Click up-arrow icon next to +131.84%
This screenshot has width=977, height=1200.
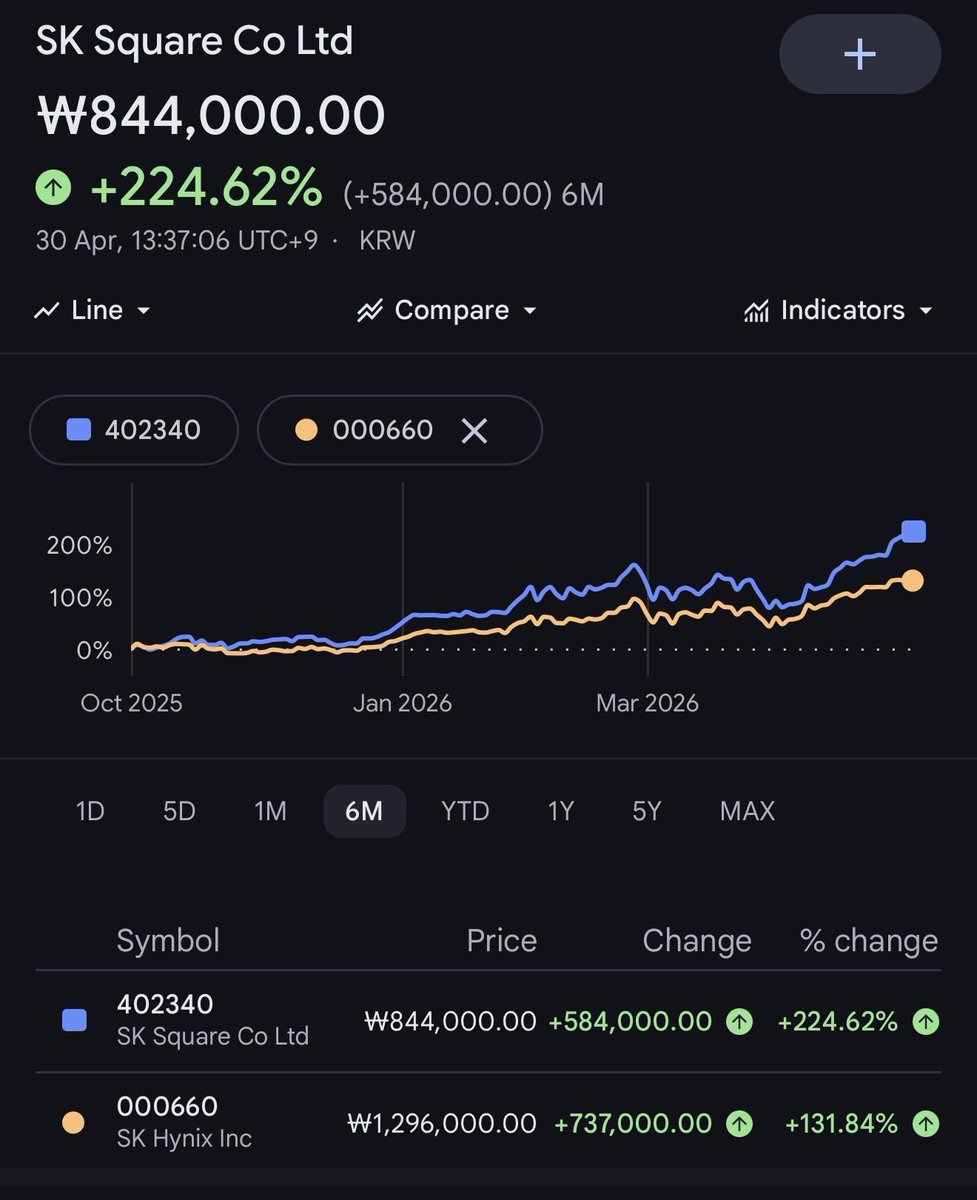(x=926, y=1124)
